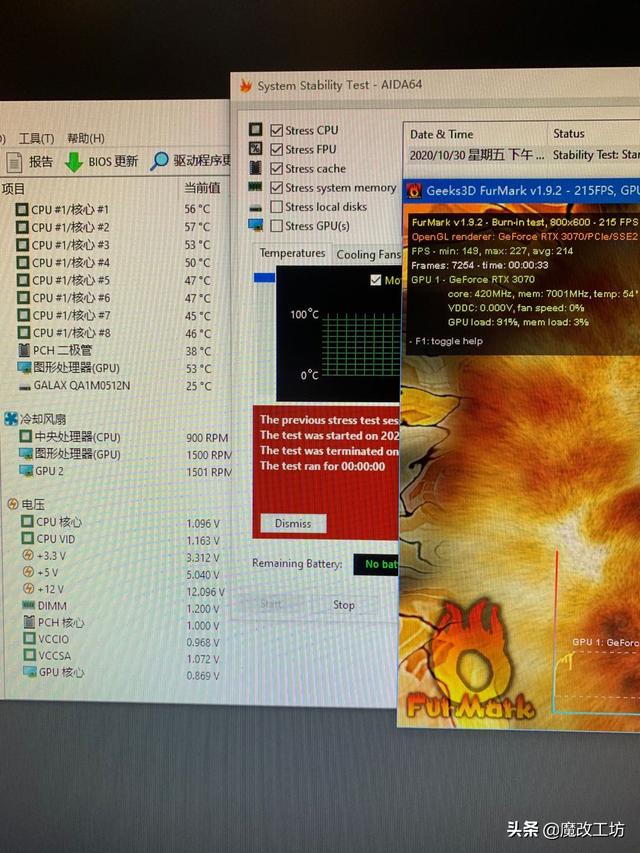Open the 帮助(H) menu
The image size is (640, 853).
click(85, 138)
